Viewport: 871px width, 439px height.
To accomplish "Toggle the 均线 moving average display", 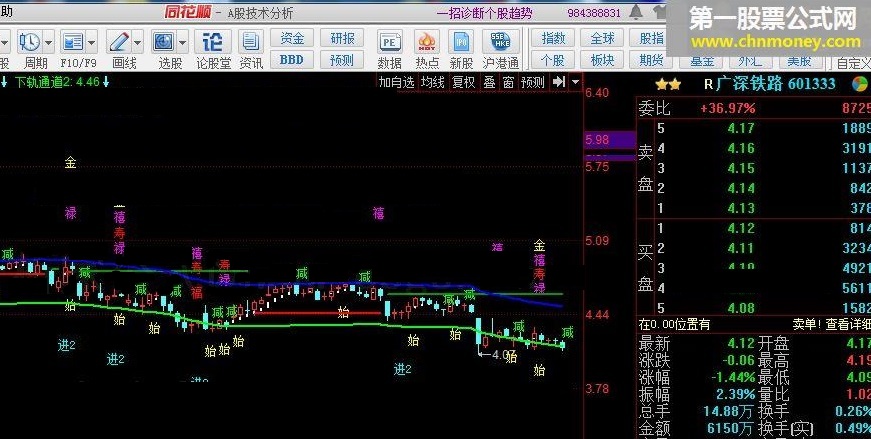I will pyautogui.click(x=432, y=82).
